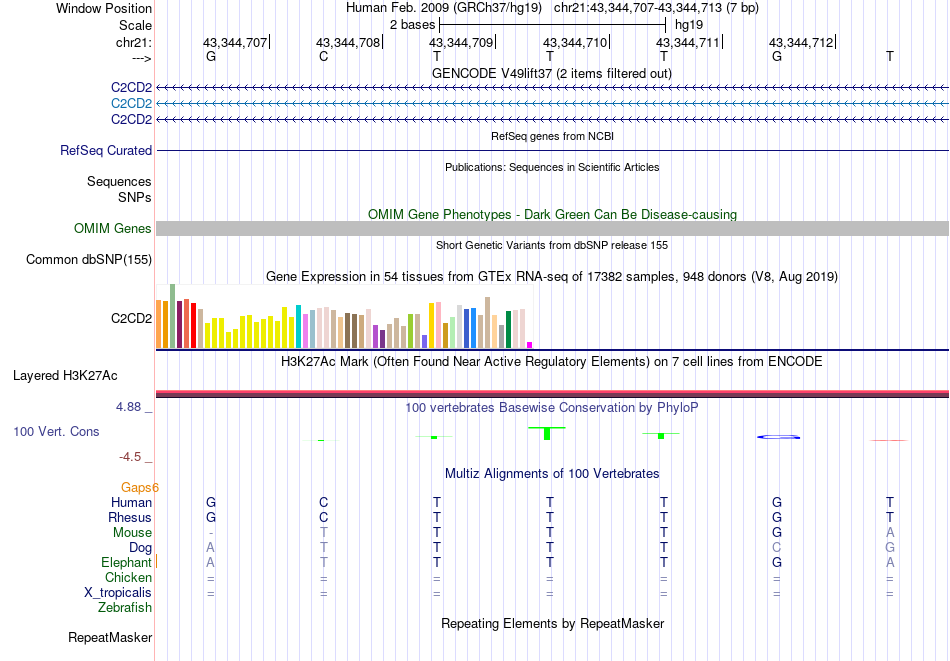
Task: Click the blue outlined PhyloP conservation marker
Action: (x=779, y=437)
